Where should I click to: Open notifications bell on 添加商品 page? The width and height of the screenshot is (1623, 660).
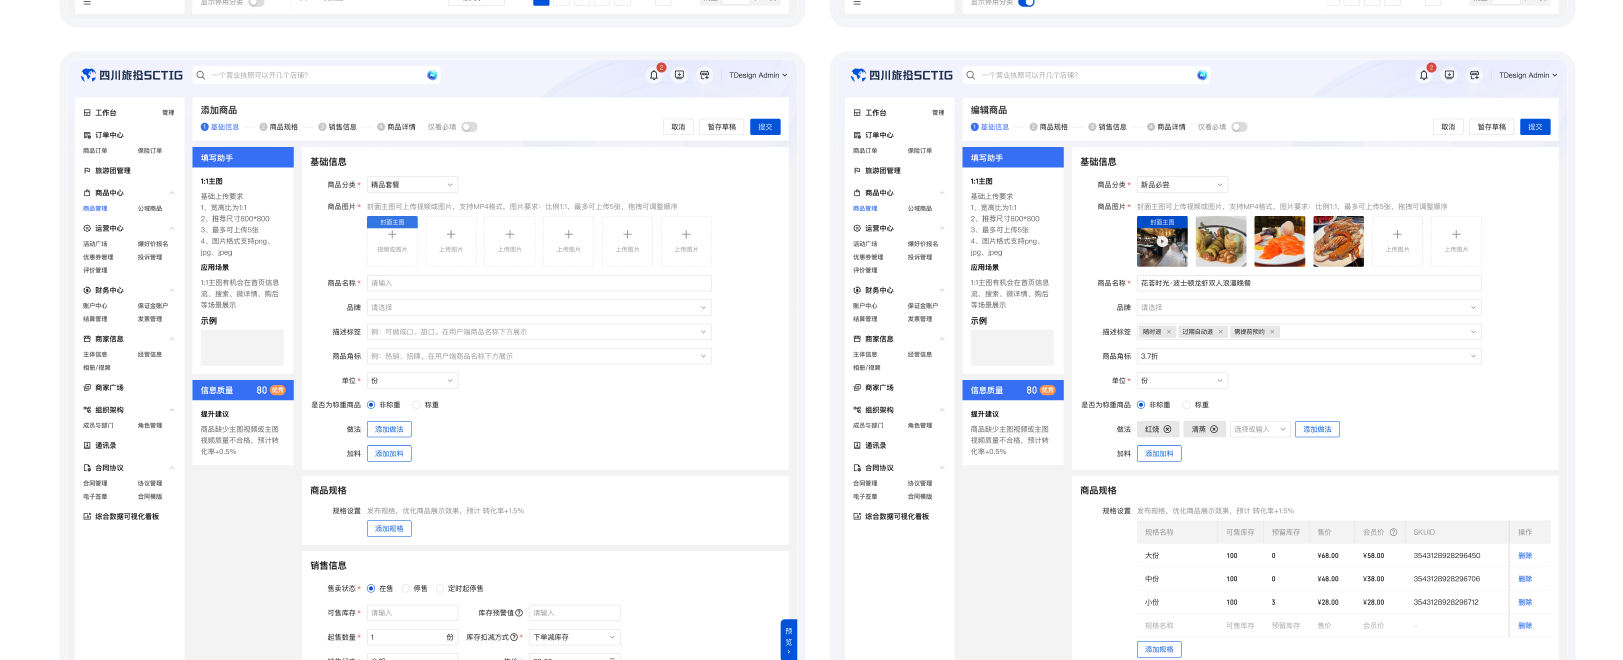(654, 75)
